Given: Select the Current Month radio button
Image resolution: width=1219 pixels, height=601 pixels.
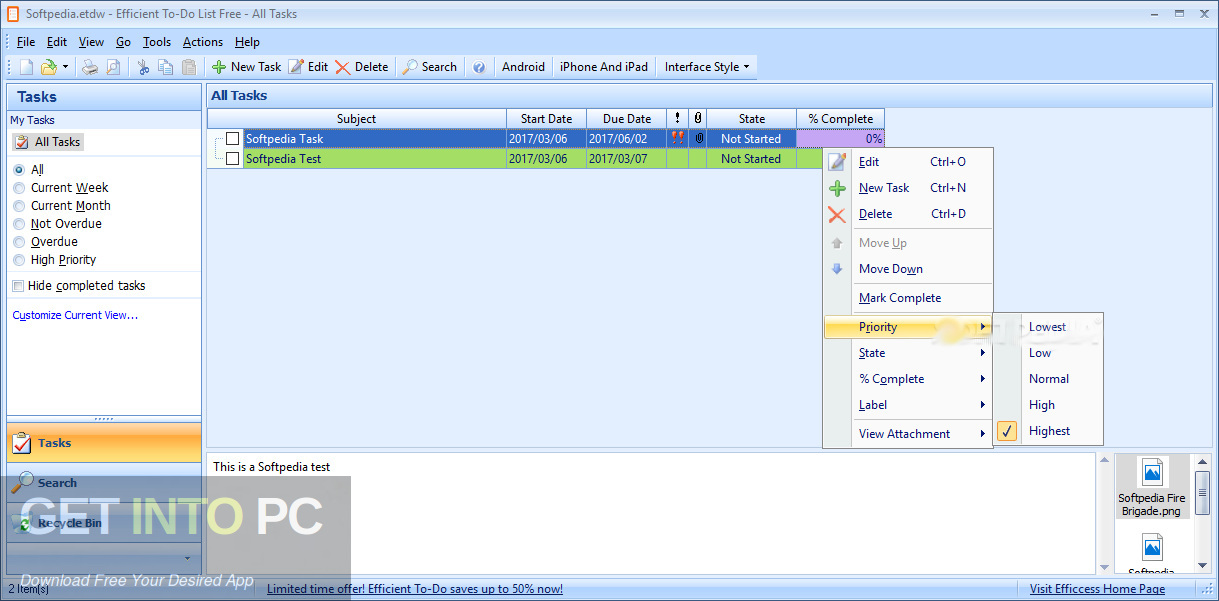Looking at the screenshot, I should (19, 206).
